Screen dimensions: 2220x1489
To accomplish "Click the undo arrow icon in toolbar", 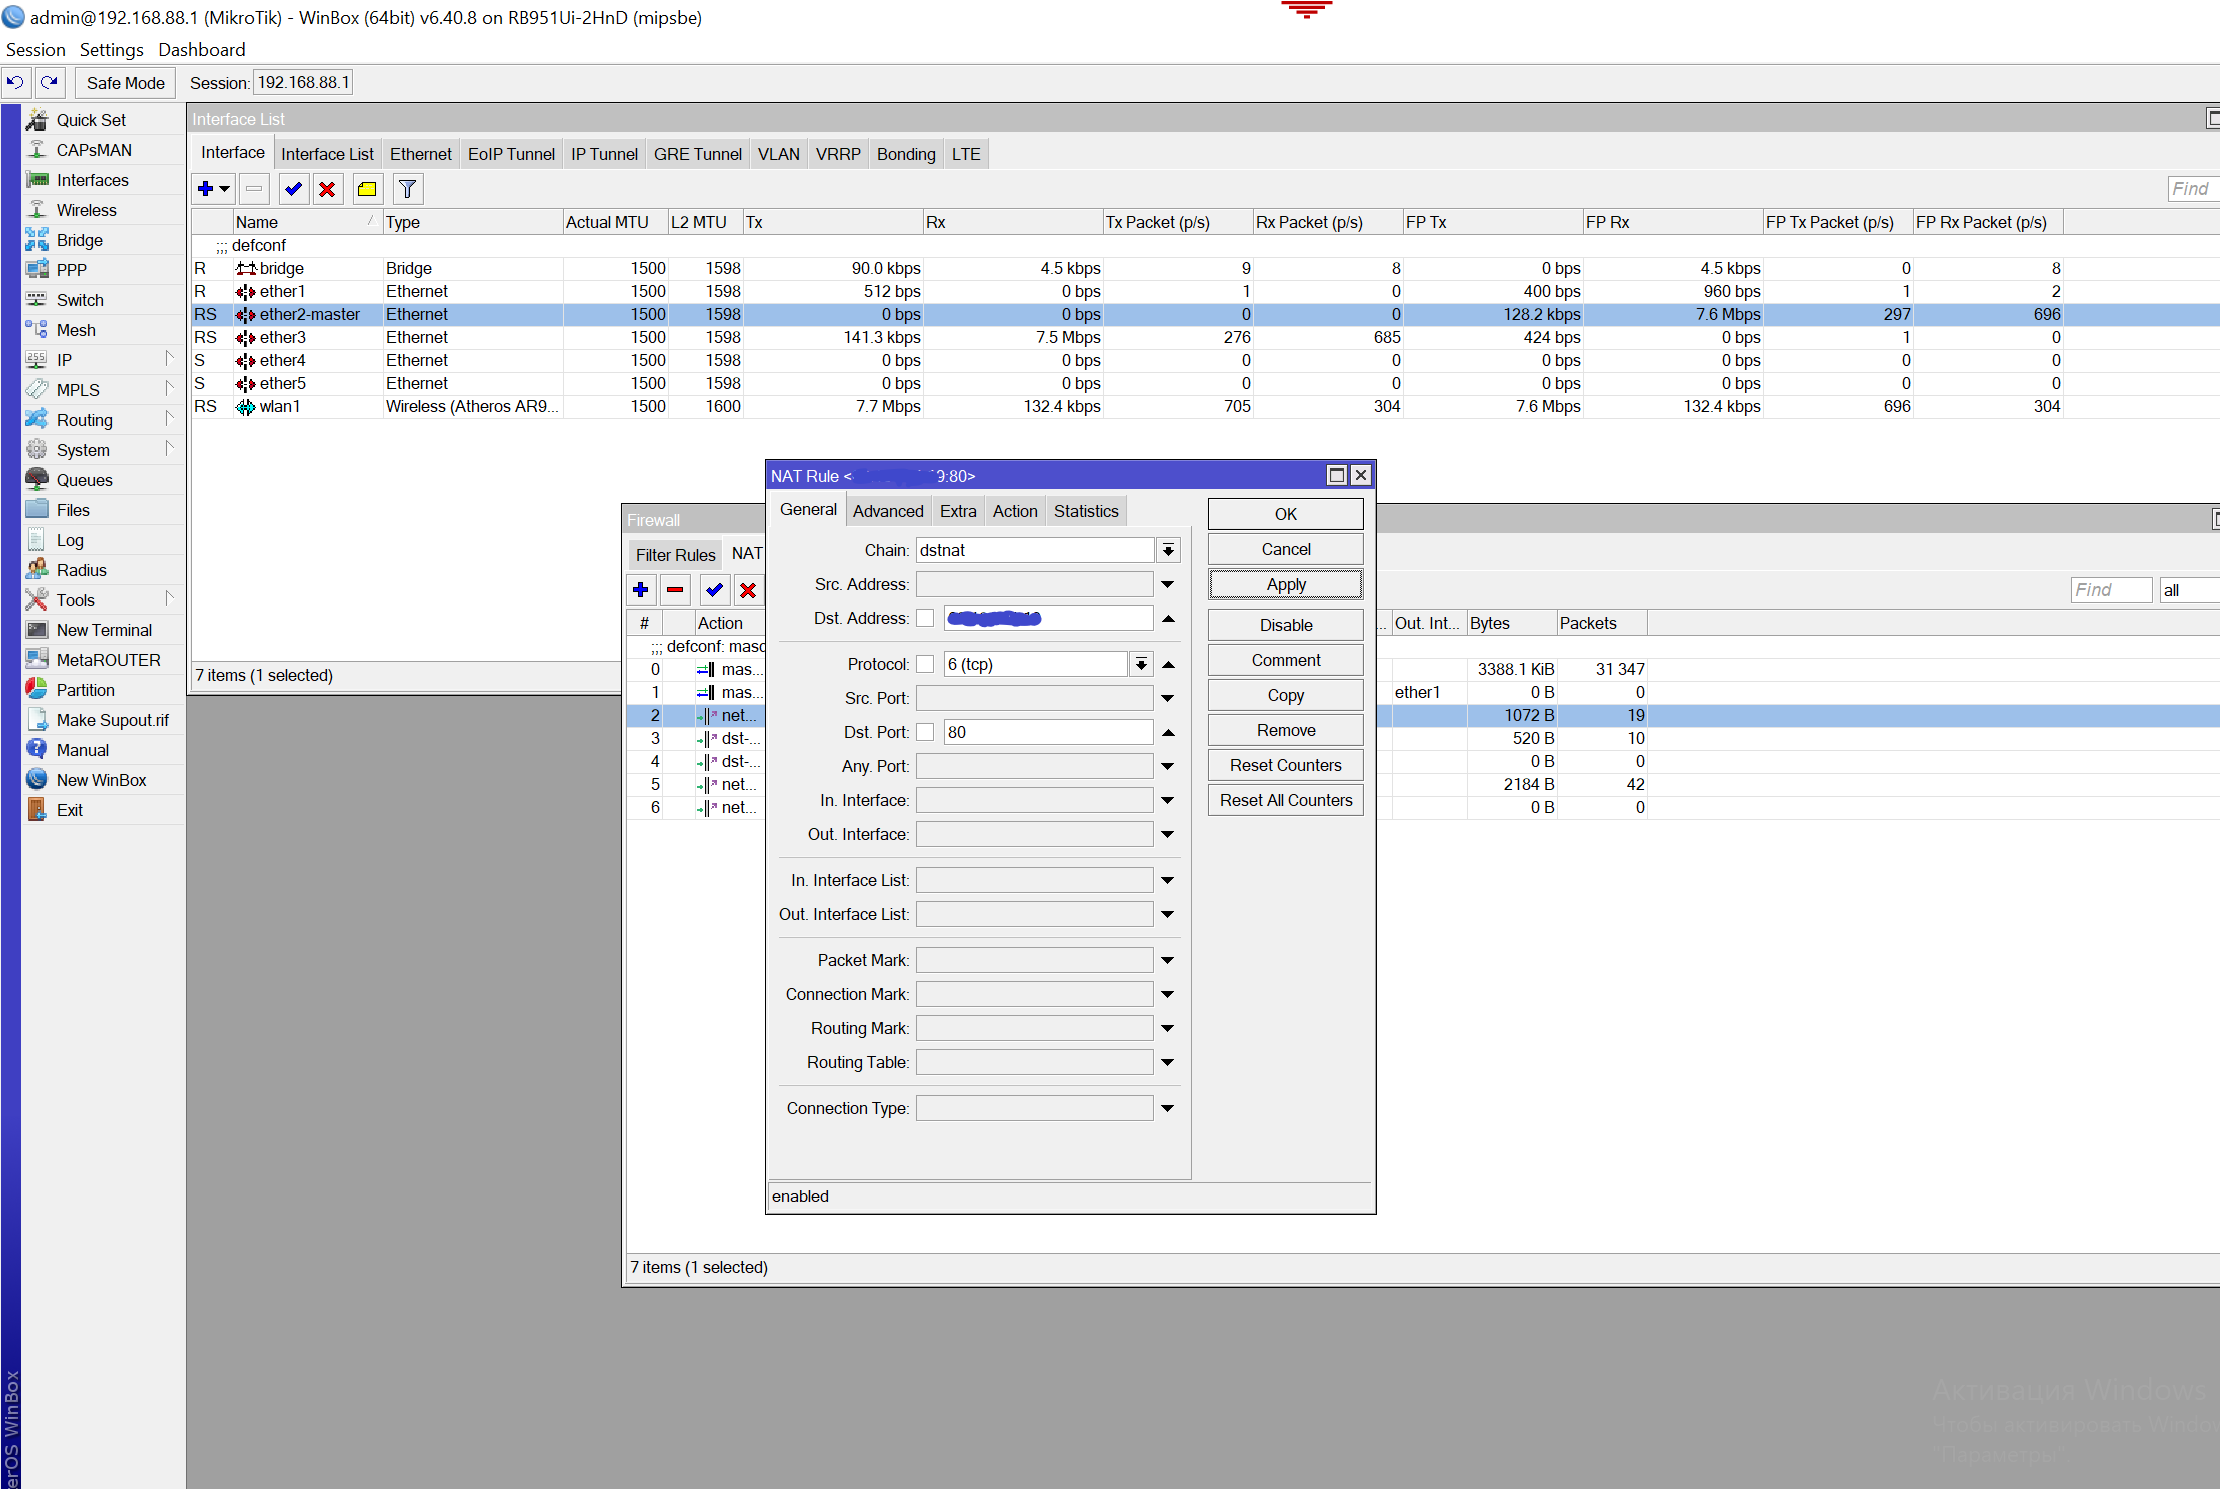I will point(16,83).
